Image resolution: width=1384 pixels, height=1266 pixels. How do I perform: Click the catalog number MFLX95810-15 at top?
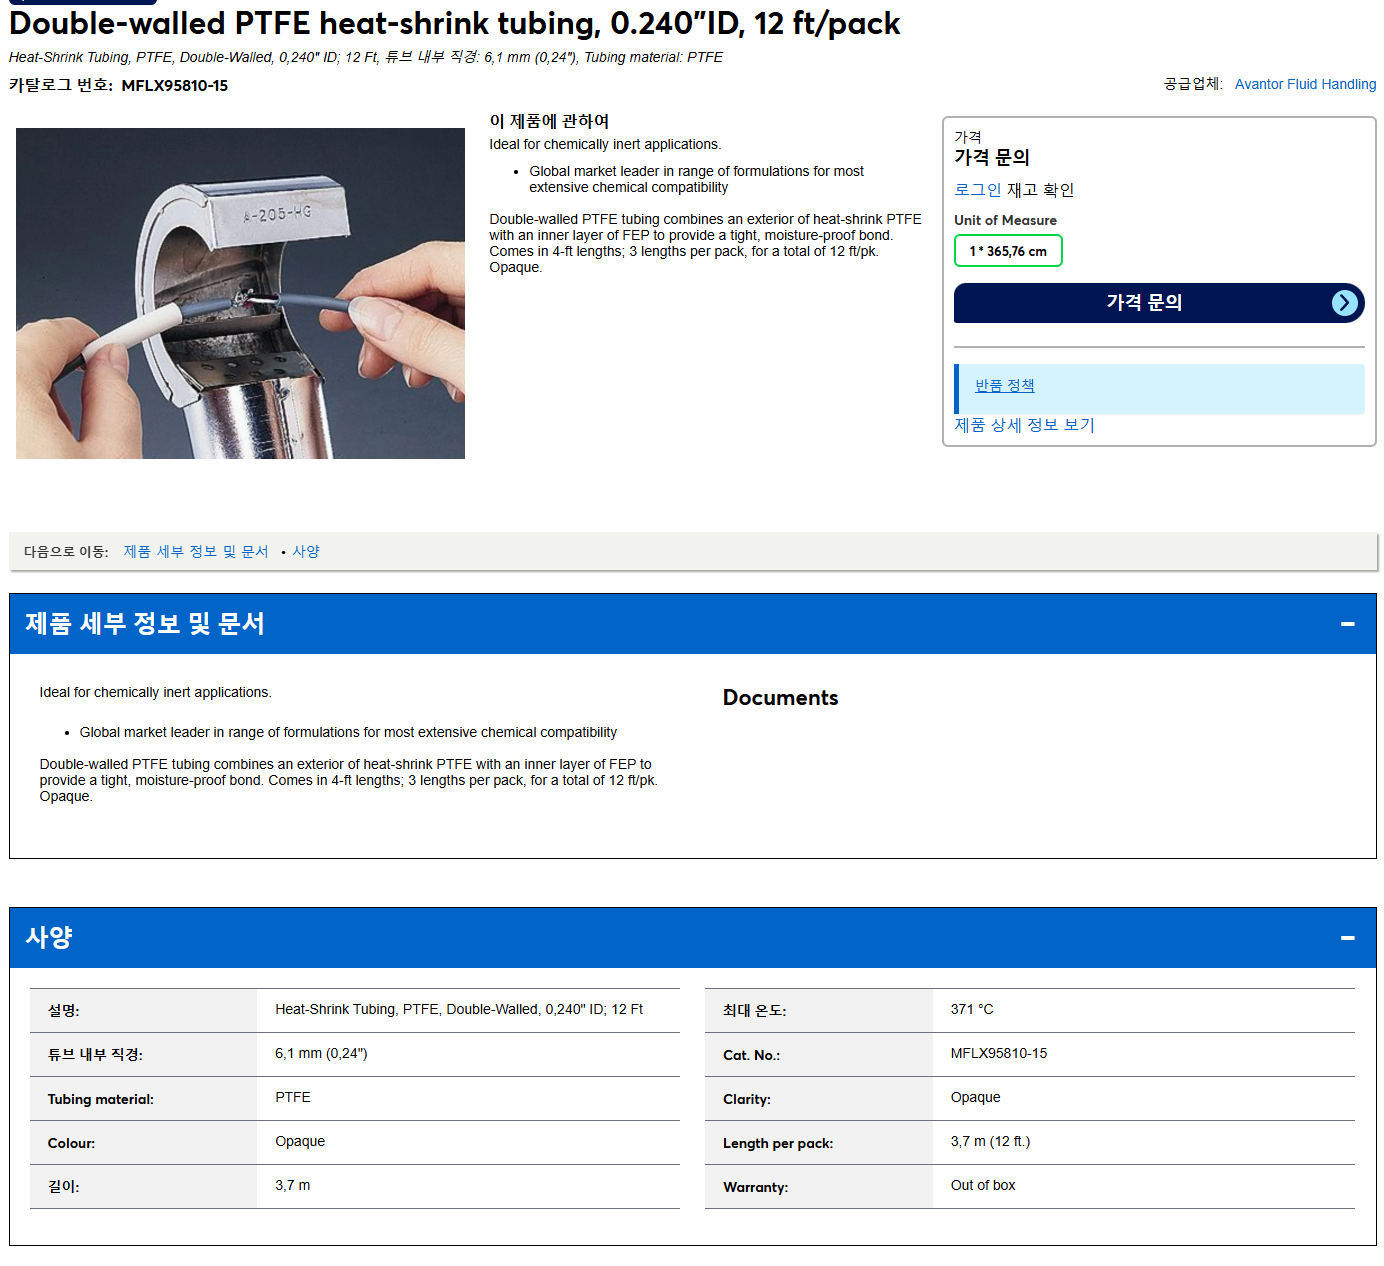tap(175, 86)
